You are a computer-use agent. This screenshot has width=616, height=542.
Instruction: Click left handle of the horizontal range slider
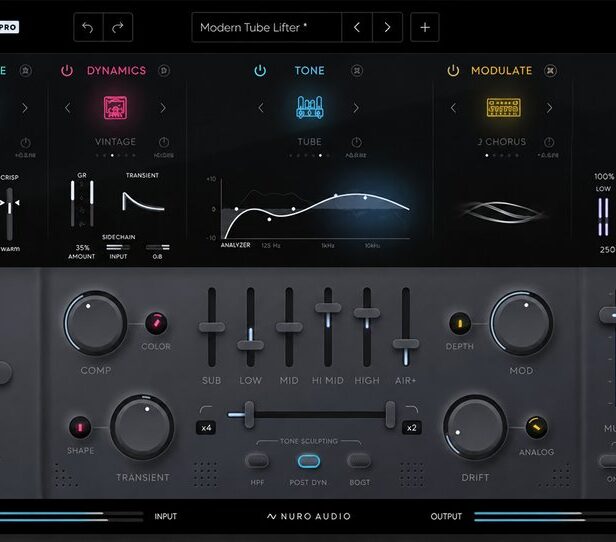(x=249, y=415)
